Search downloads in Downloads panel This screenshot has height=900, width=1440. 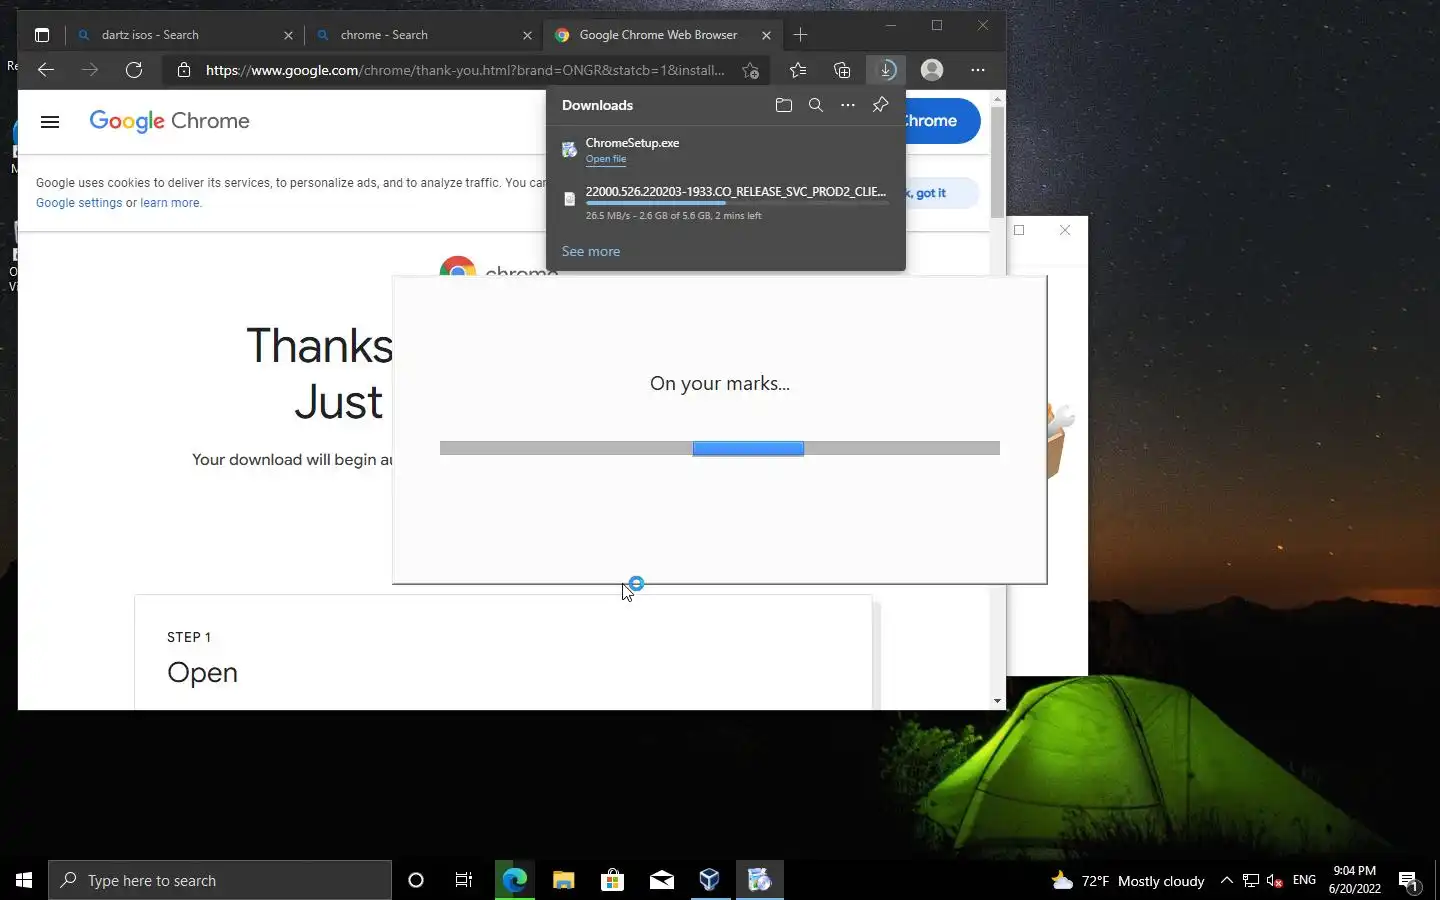(816, 105)
